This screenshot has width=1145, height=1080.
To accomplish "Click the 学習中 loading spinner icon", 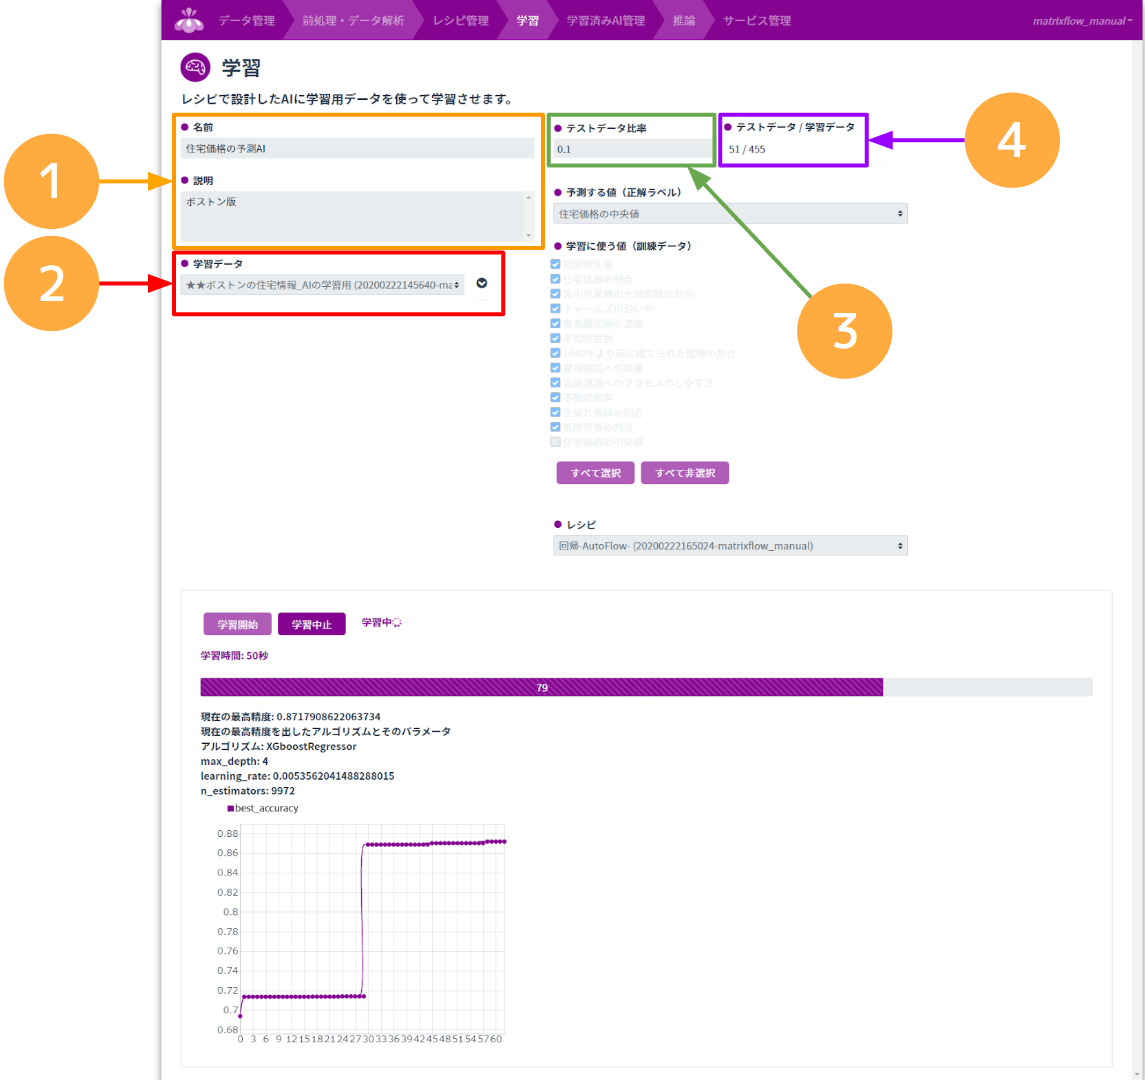I will [396, 623].
